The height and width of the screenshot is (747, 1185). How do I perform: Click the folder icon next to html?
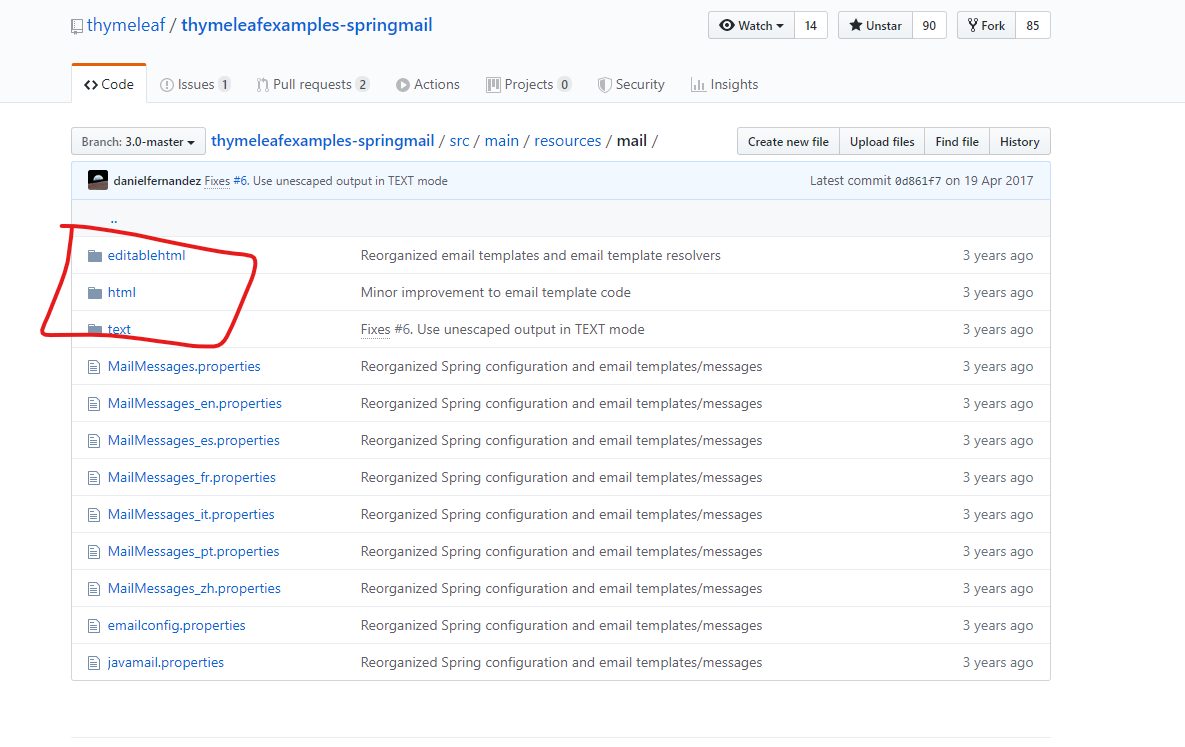pos(94,293)
